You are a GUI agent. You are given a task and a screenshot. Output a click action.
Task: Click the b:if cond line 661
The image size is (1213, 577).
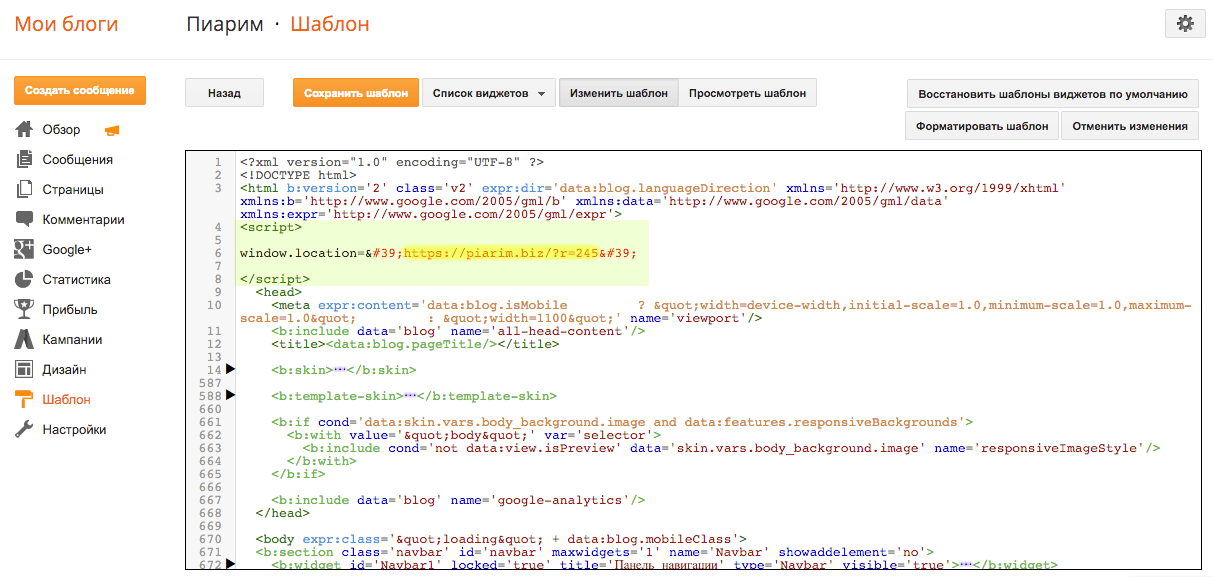(x=622, y=422)
